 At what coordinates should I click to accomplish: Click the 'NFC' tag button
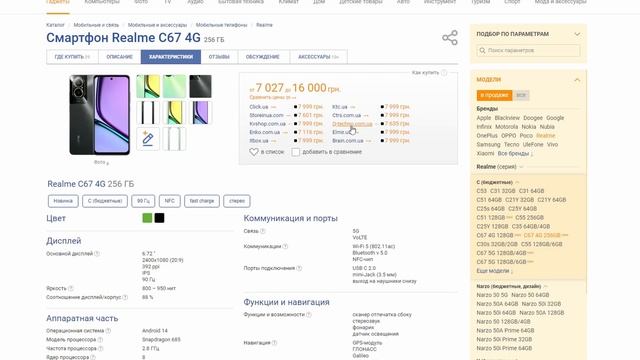pyautogui.click(x=169, y=201)
